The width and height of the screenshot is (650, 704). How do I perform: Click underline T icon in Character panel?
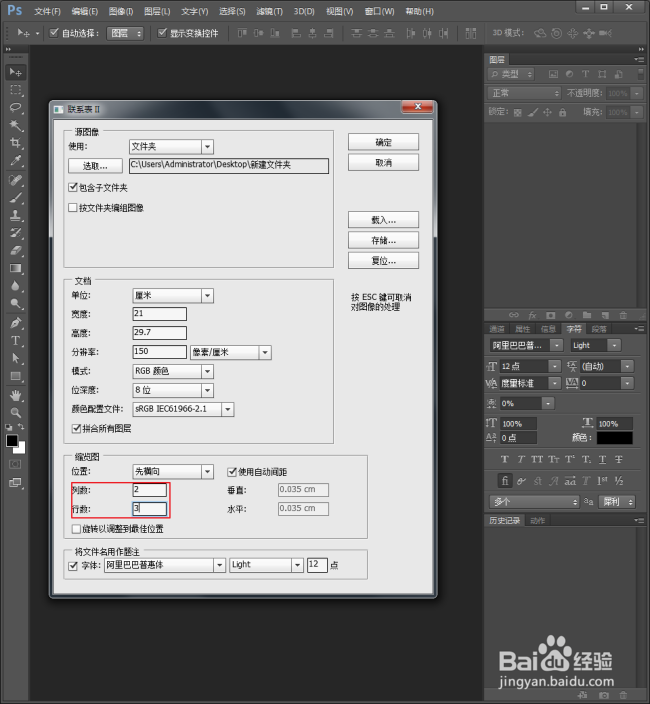tap(602, 459)
